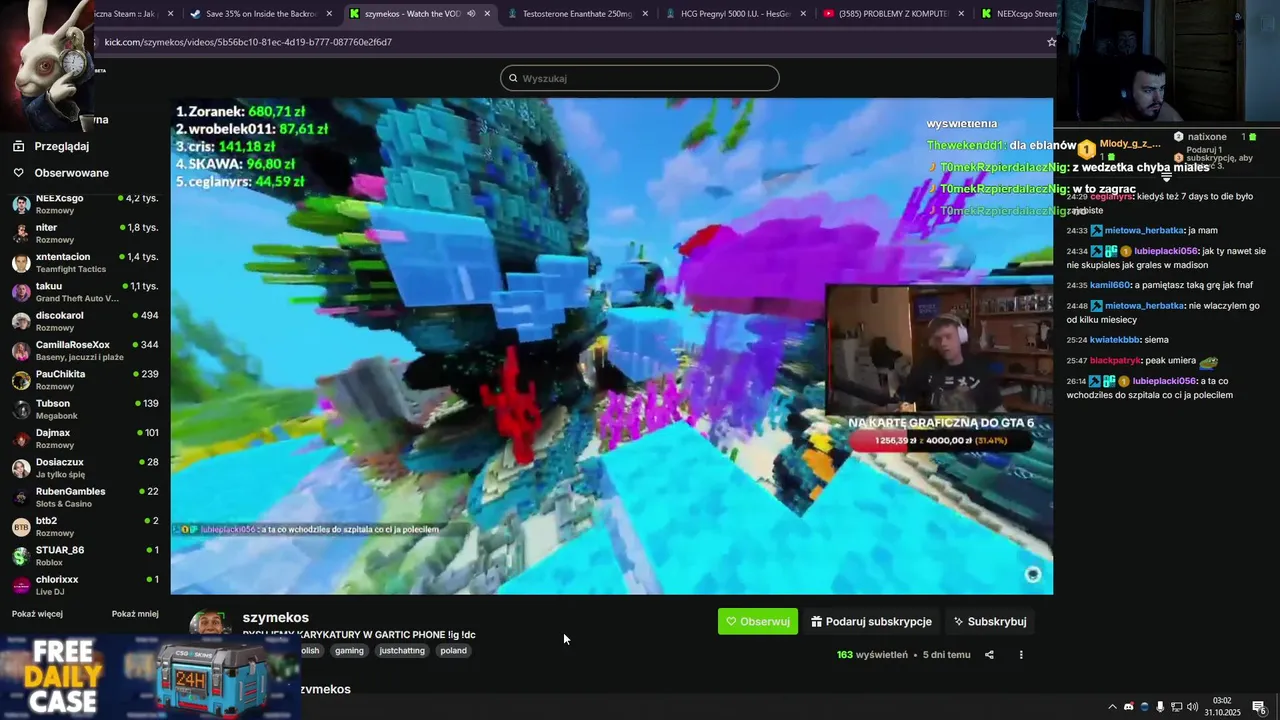Click the Subskrybuj button
The width and height of the screenshot is (1280, 720).
click(990, 621)
